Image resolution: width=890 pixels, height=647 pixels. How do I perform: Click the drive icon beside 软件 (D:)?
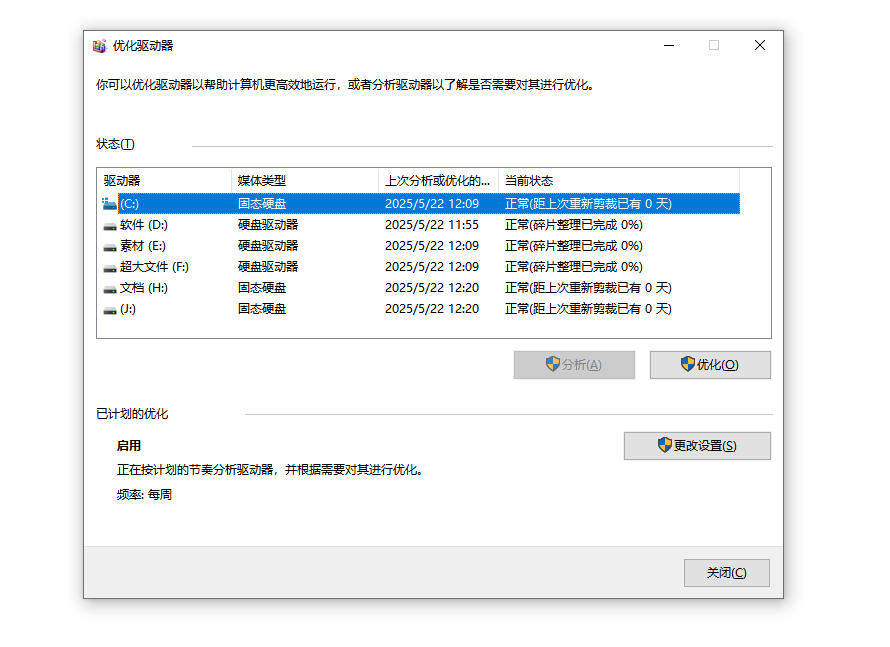[x=110, y=226]
